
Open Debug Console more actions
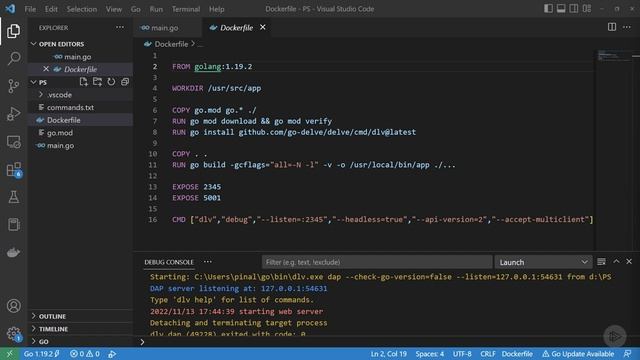[208, 262]
